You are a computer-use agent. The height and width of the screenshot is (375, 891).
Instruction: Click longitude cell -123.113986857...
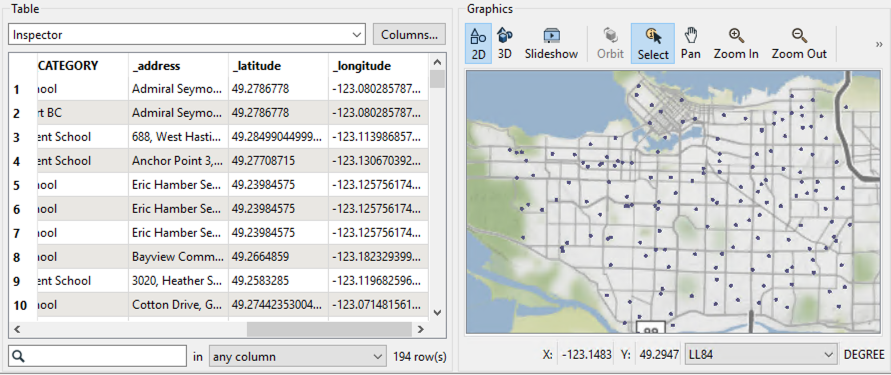pos(378,137)
